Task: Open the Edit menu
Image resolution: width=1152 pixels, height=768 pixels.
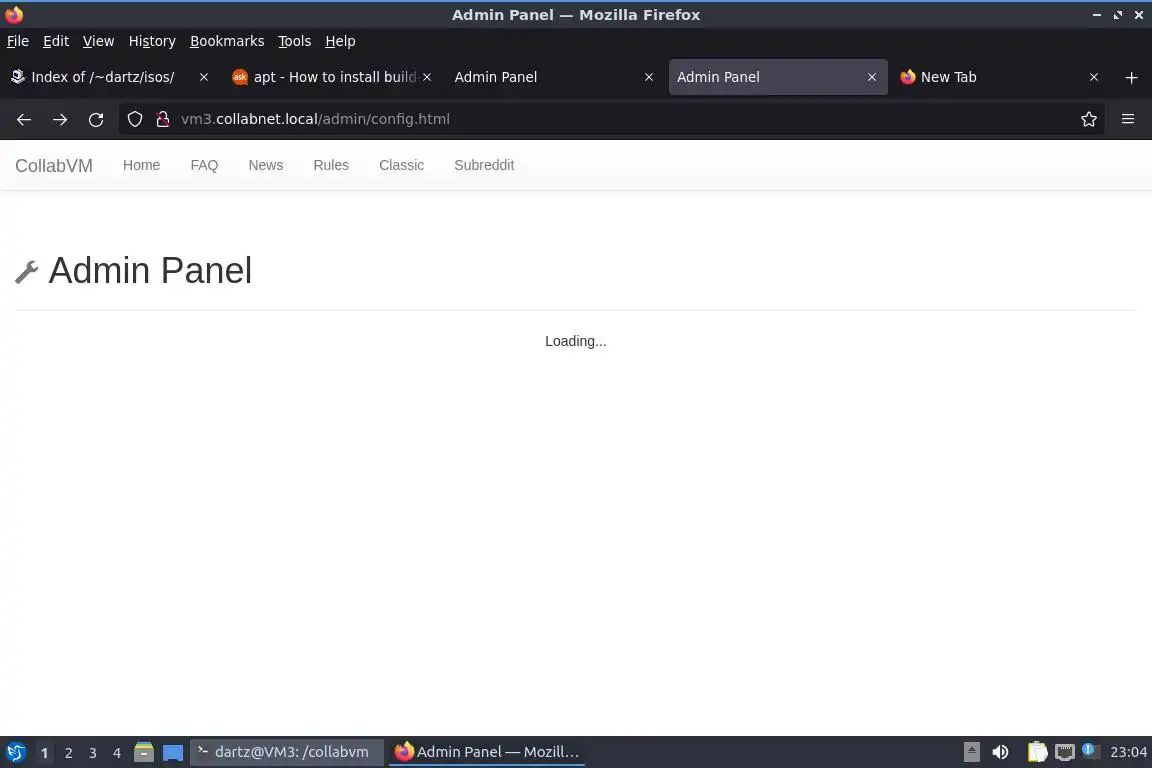Action: click(56, 41)
